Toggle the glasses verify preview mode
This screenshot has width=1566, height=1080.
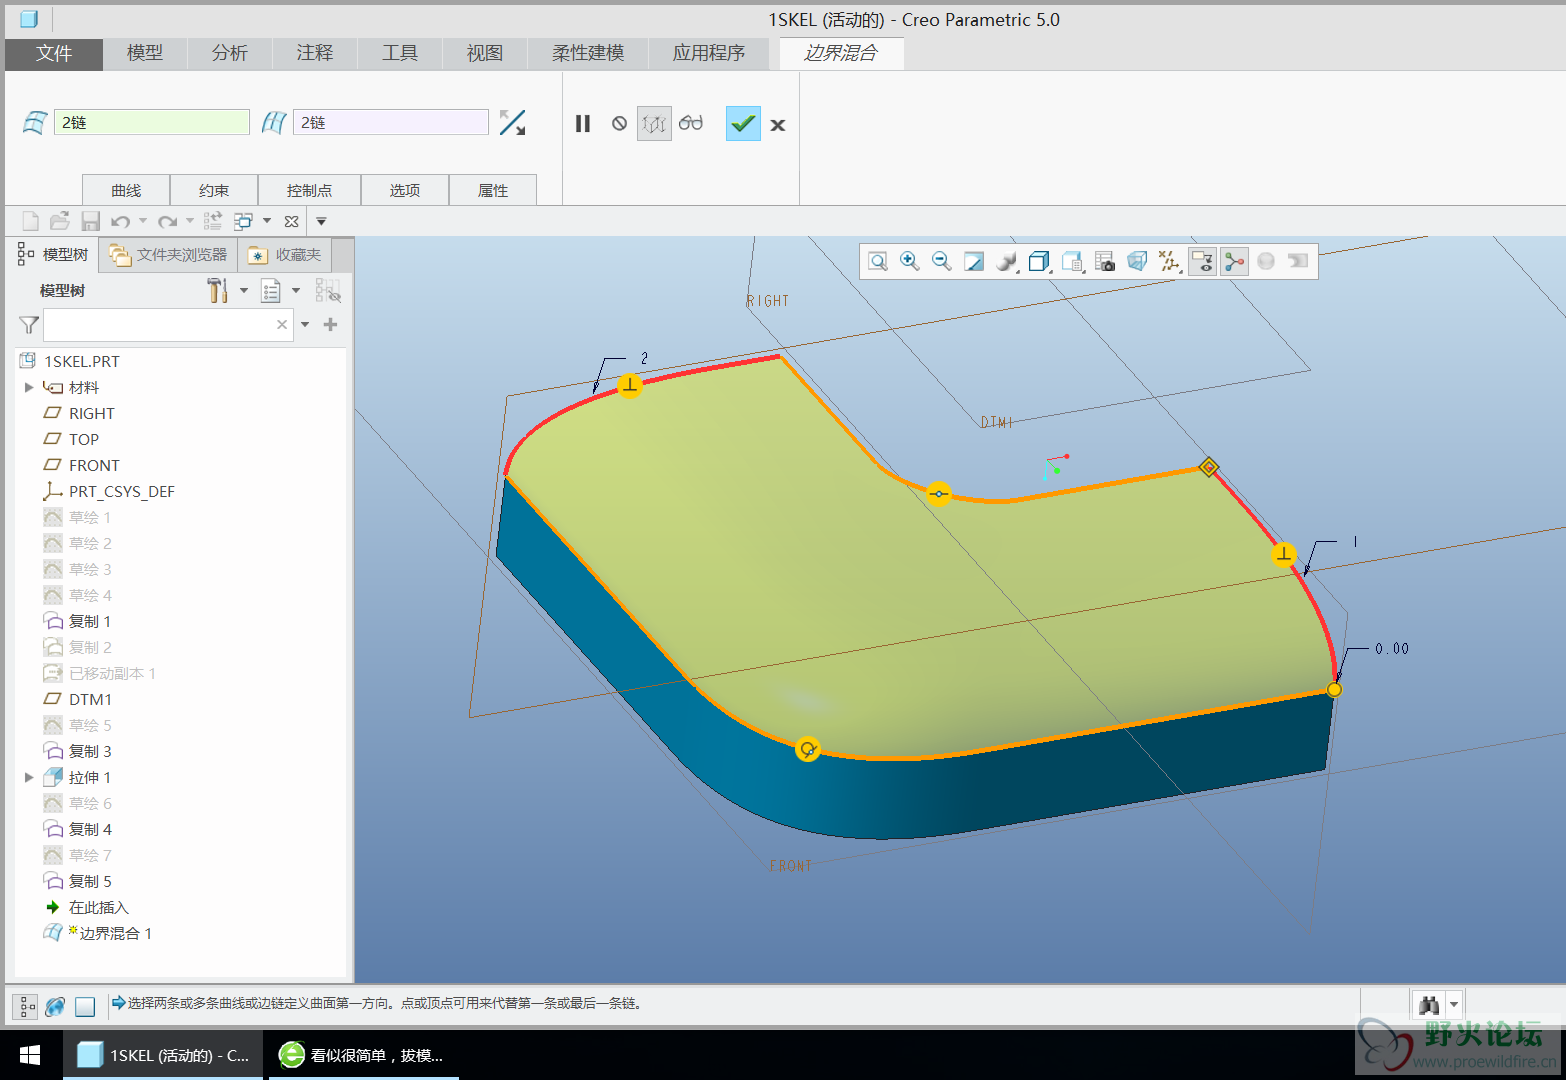pos(691,124)
